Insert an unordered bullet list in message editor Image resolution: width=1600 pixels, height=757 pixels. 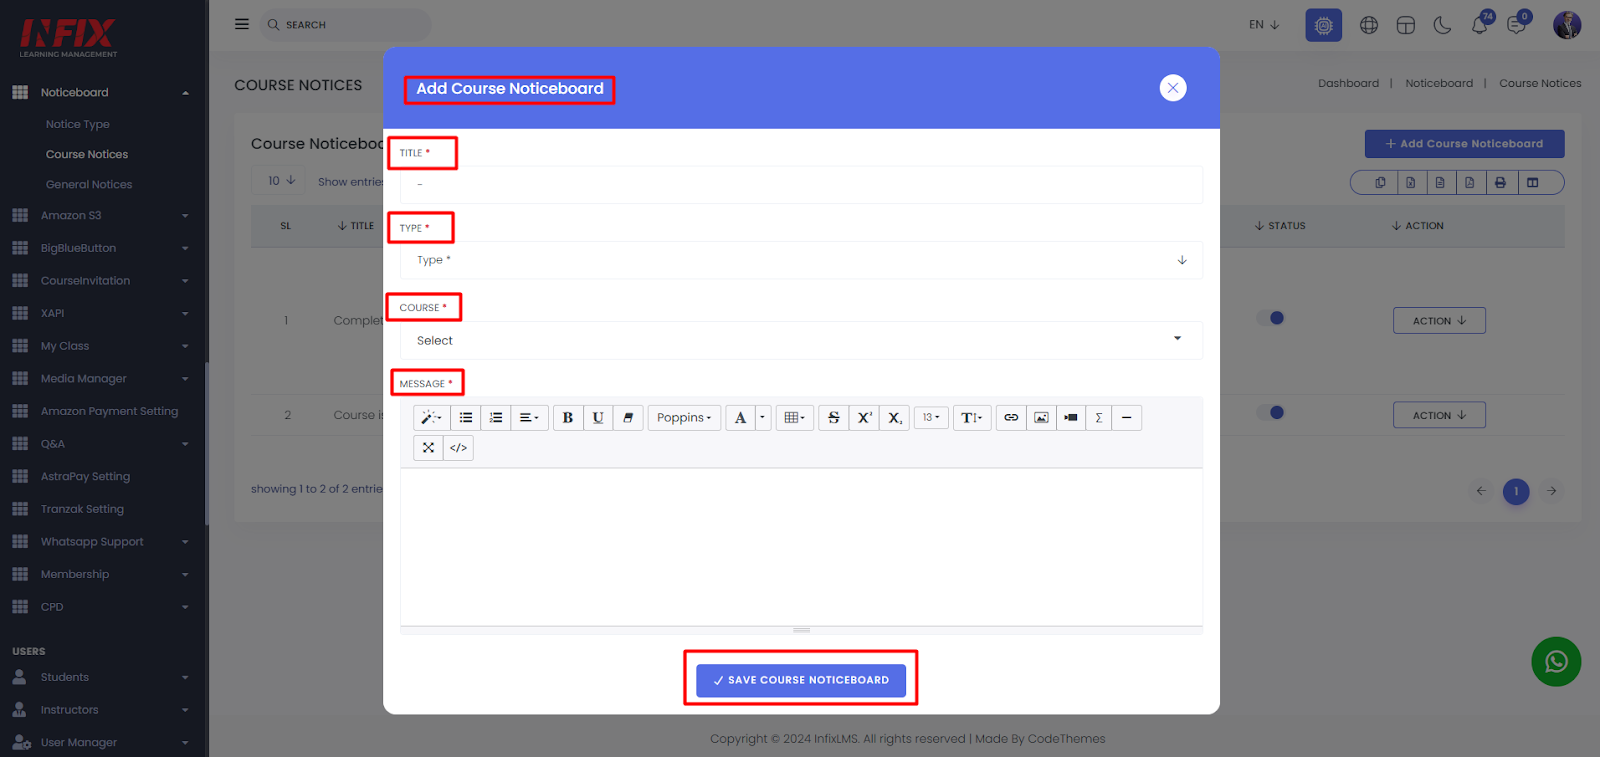466,418
